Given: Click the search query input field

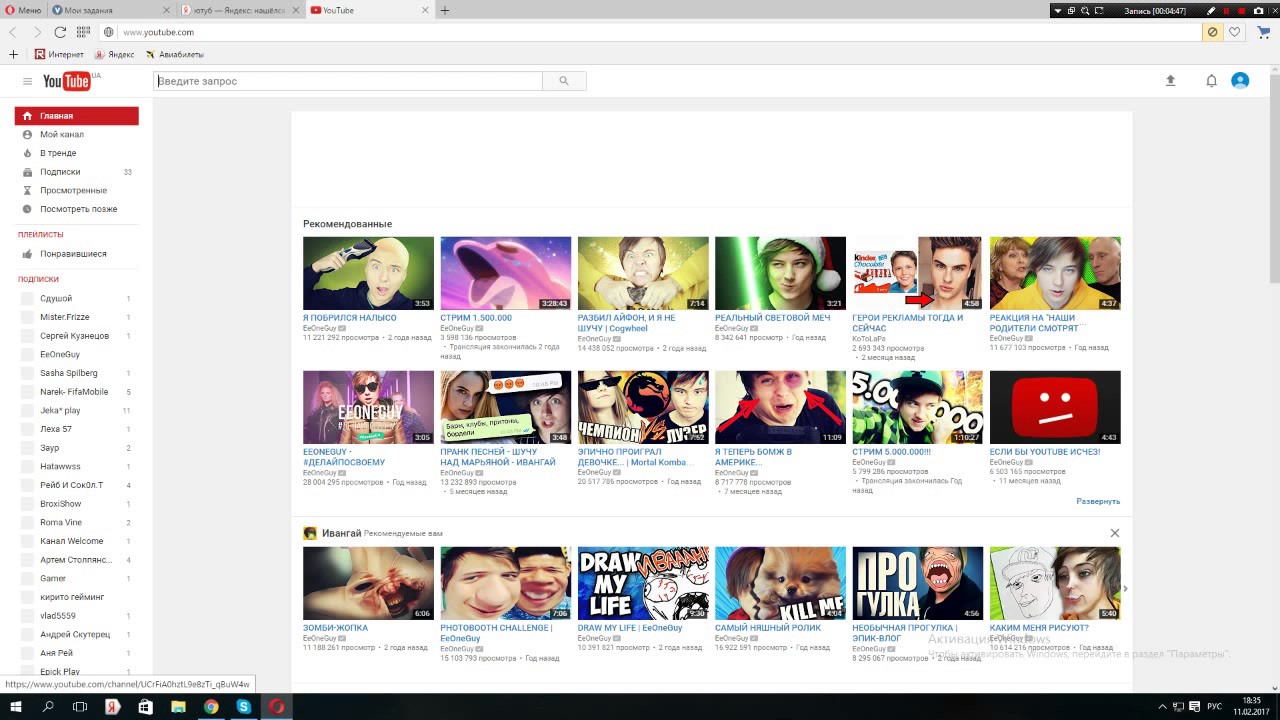Looking at the screenshot, I should [x=348, y=81].
